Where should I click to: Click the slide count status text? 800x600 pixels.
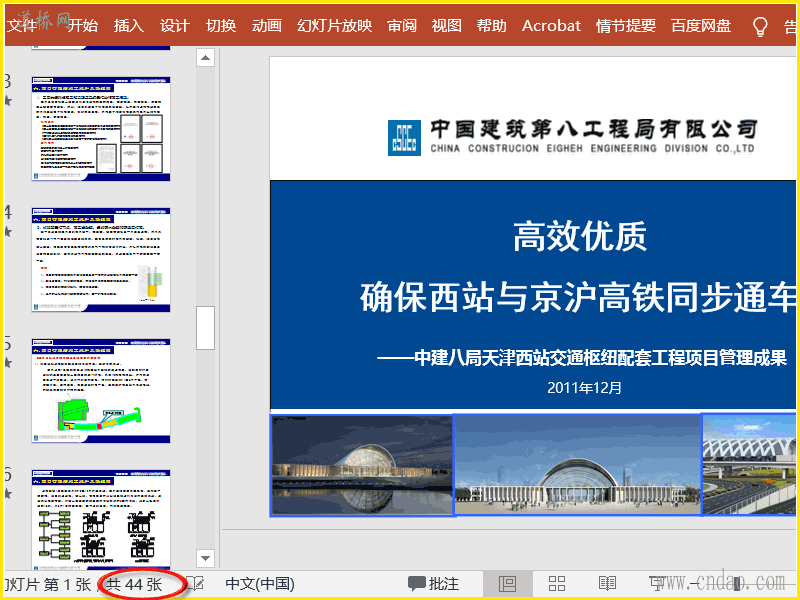coord(135,584)
